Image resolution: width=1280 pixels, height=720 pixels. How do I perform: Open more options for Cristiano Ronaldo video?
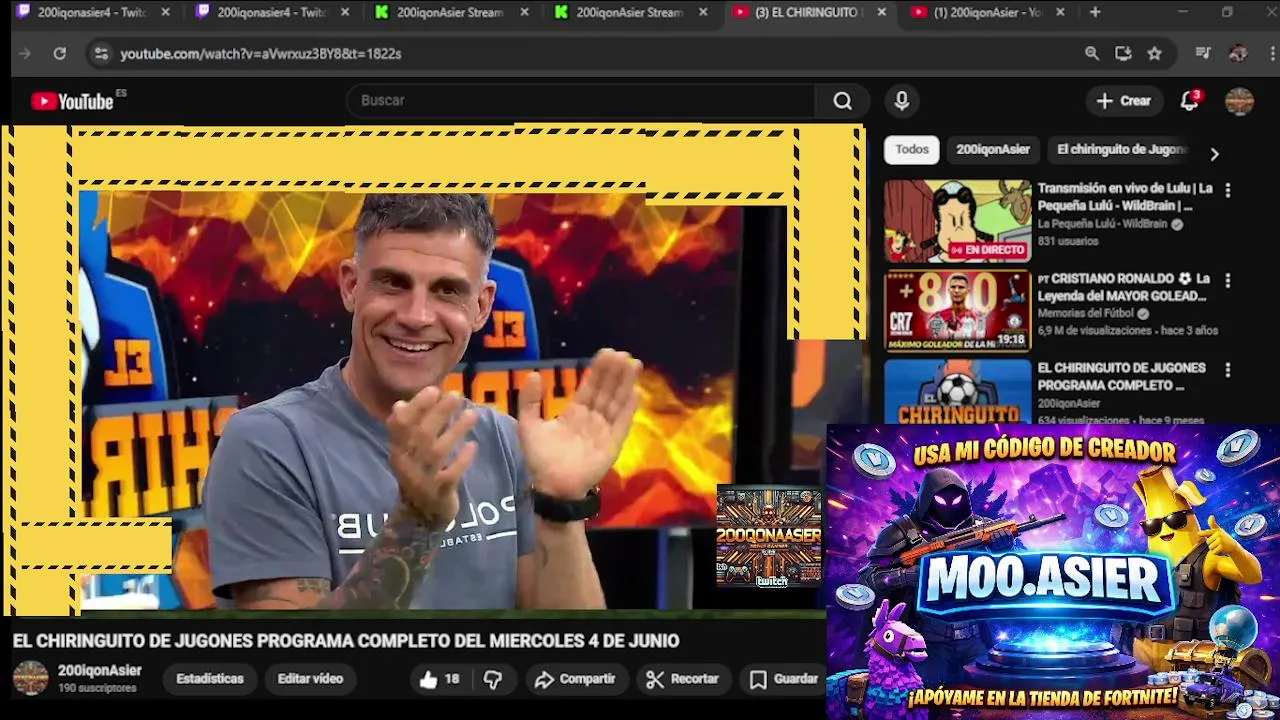coord(1228,281)
